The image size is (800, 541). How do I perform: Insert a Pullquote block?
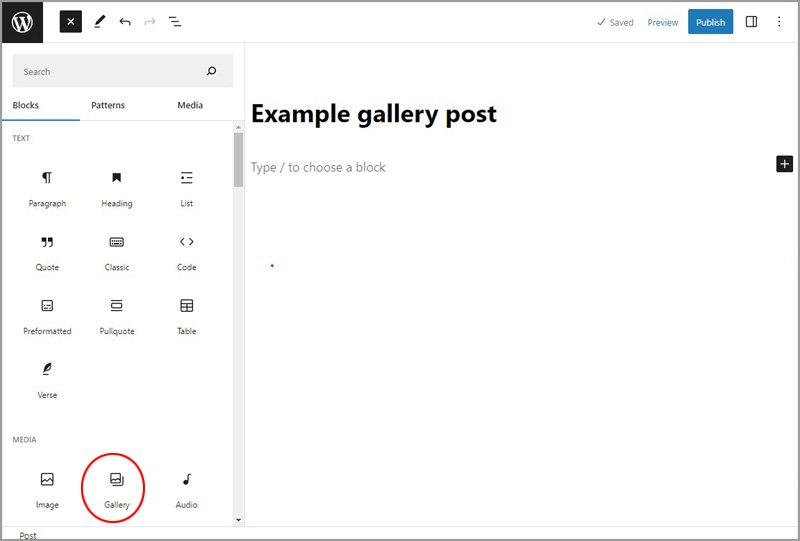[117, 317]
